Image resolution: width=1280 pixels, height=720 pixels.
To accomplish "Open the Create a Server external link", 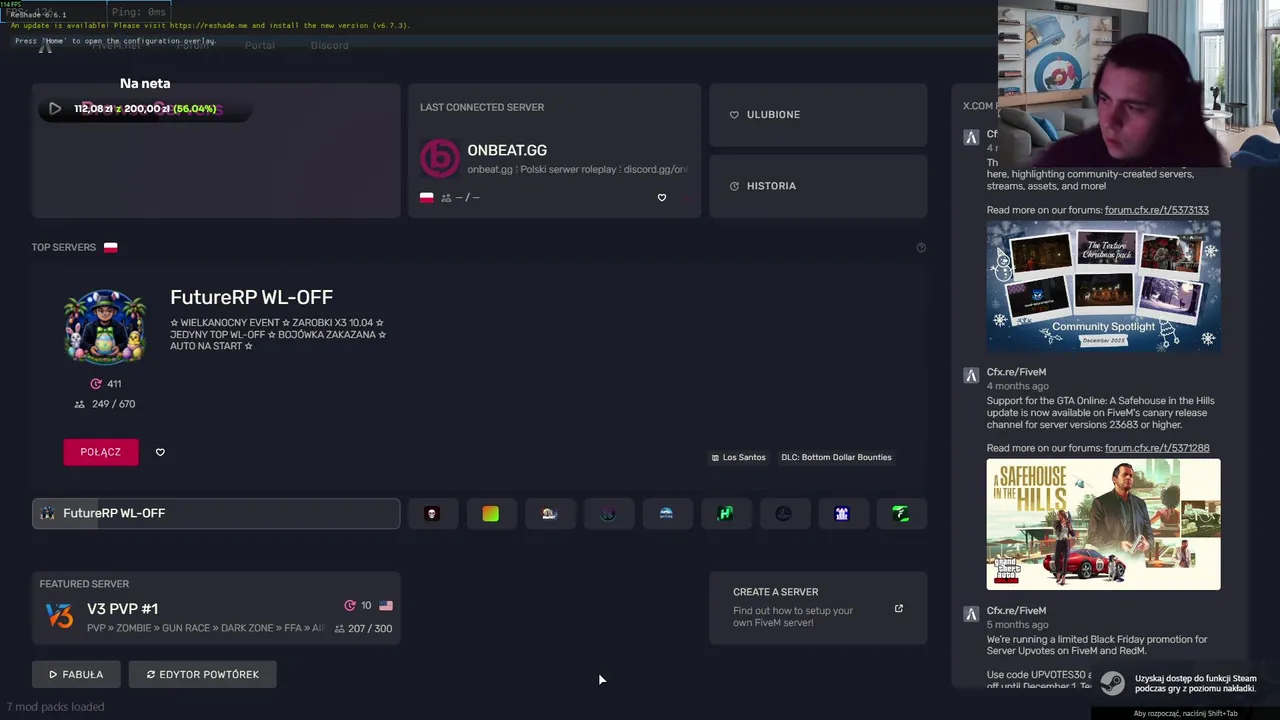I will click(818, 608).
